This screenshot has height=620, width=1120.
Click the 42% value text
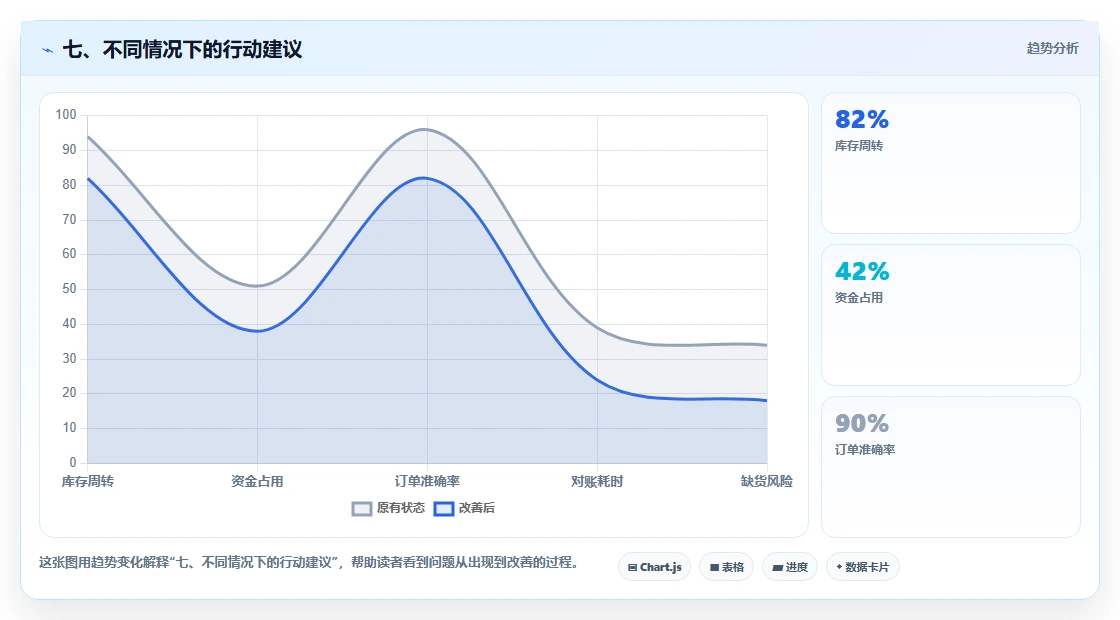(x=861, y=271)
